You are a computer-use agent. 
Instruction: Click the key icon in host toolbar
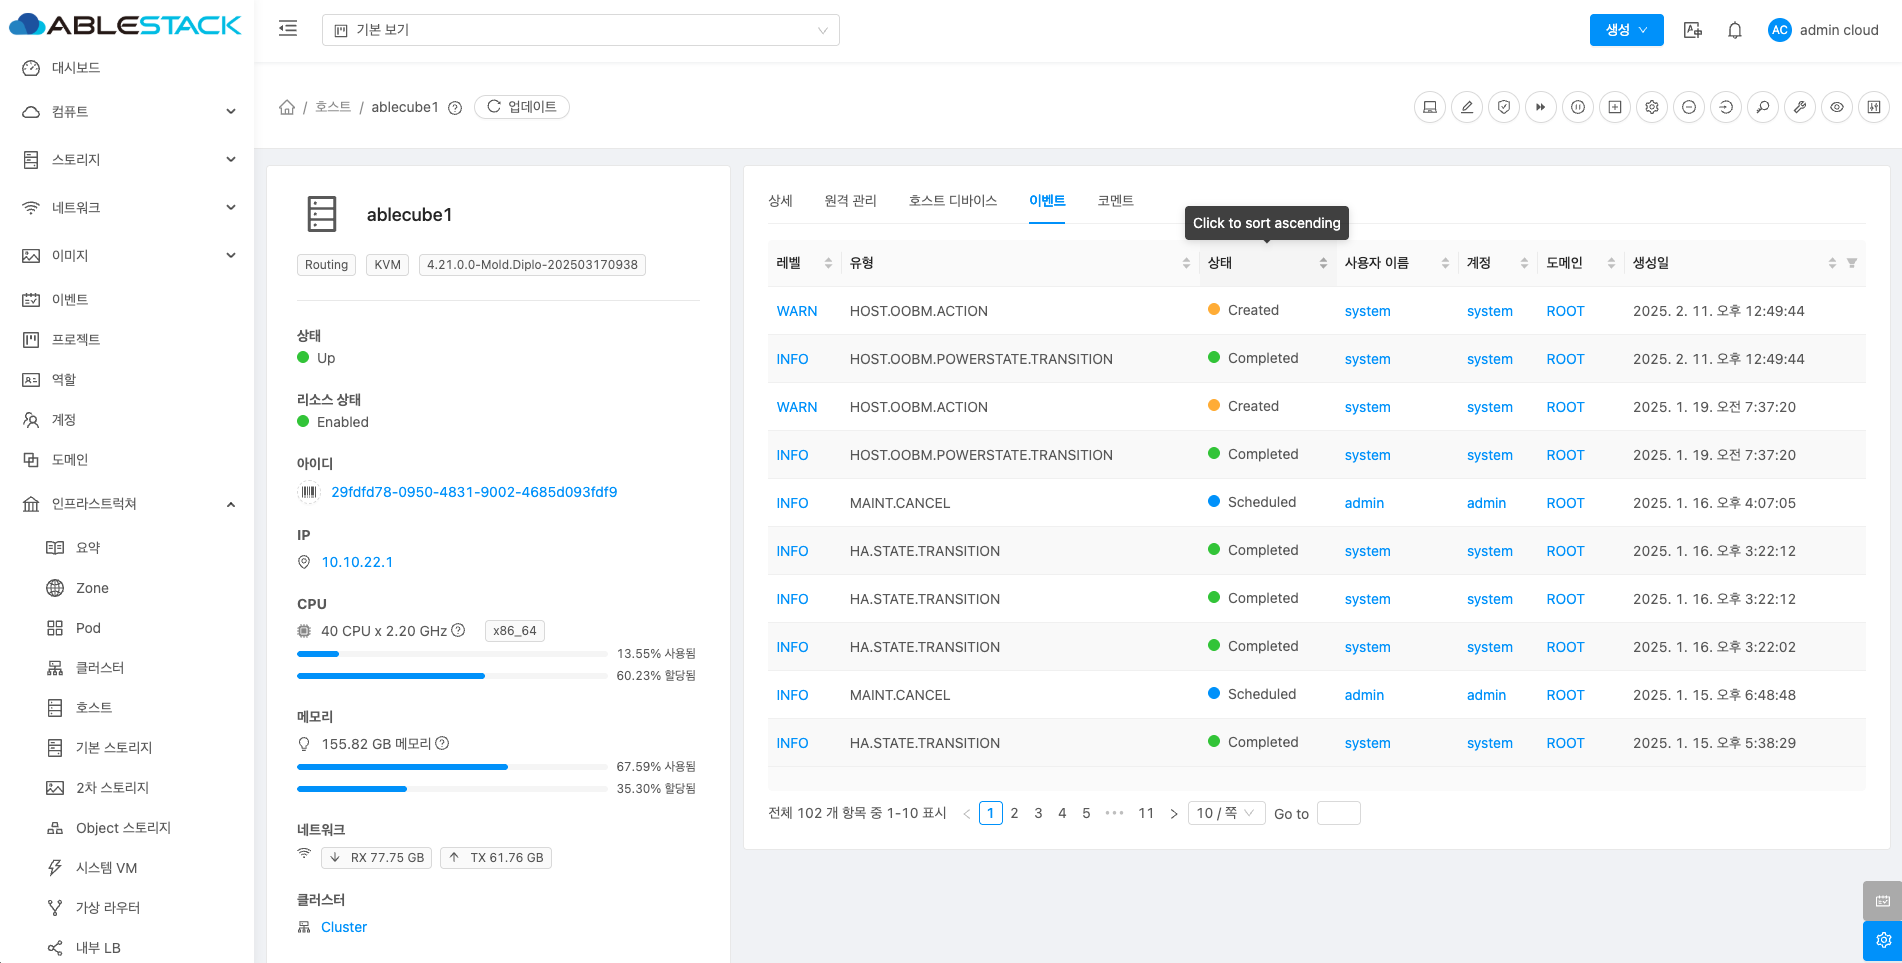(1763, 107)
